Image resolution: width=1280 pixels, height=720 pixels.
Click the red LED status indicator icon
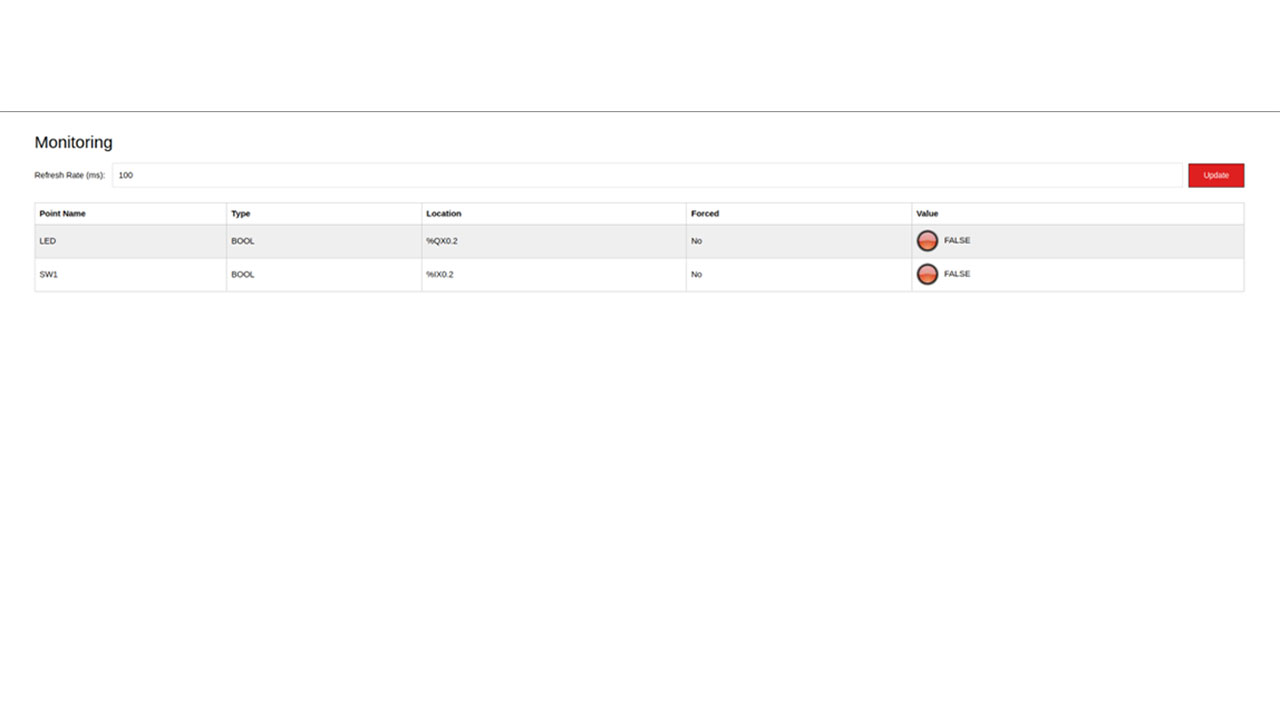coord(927,241)
